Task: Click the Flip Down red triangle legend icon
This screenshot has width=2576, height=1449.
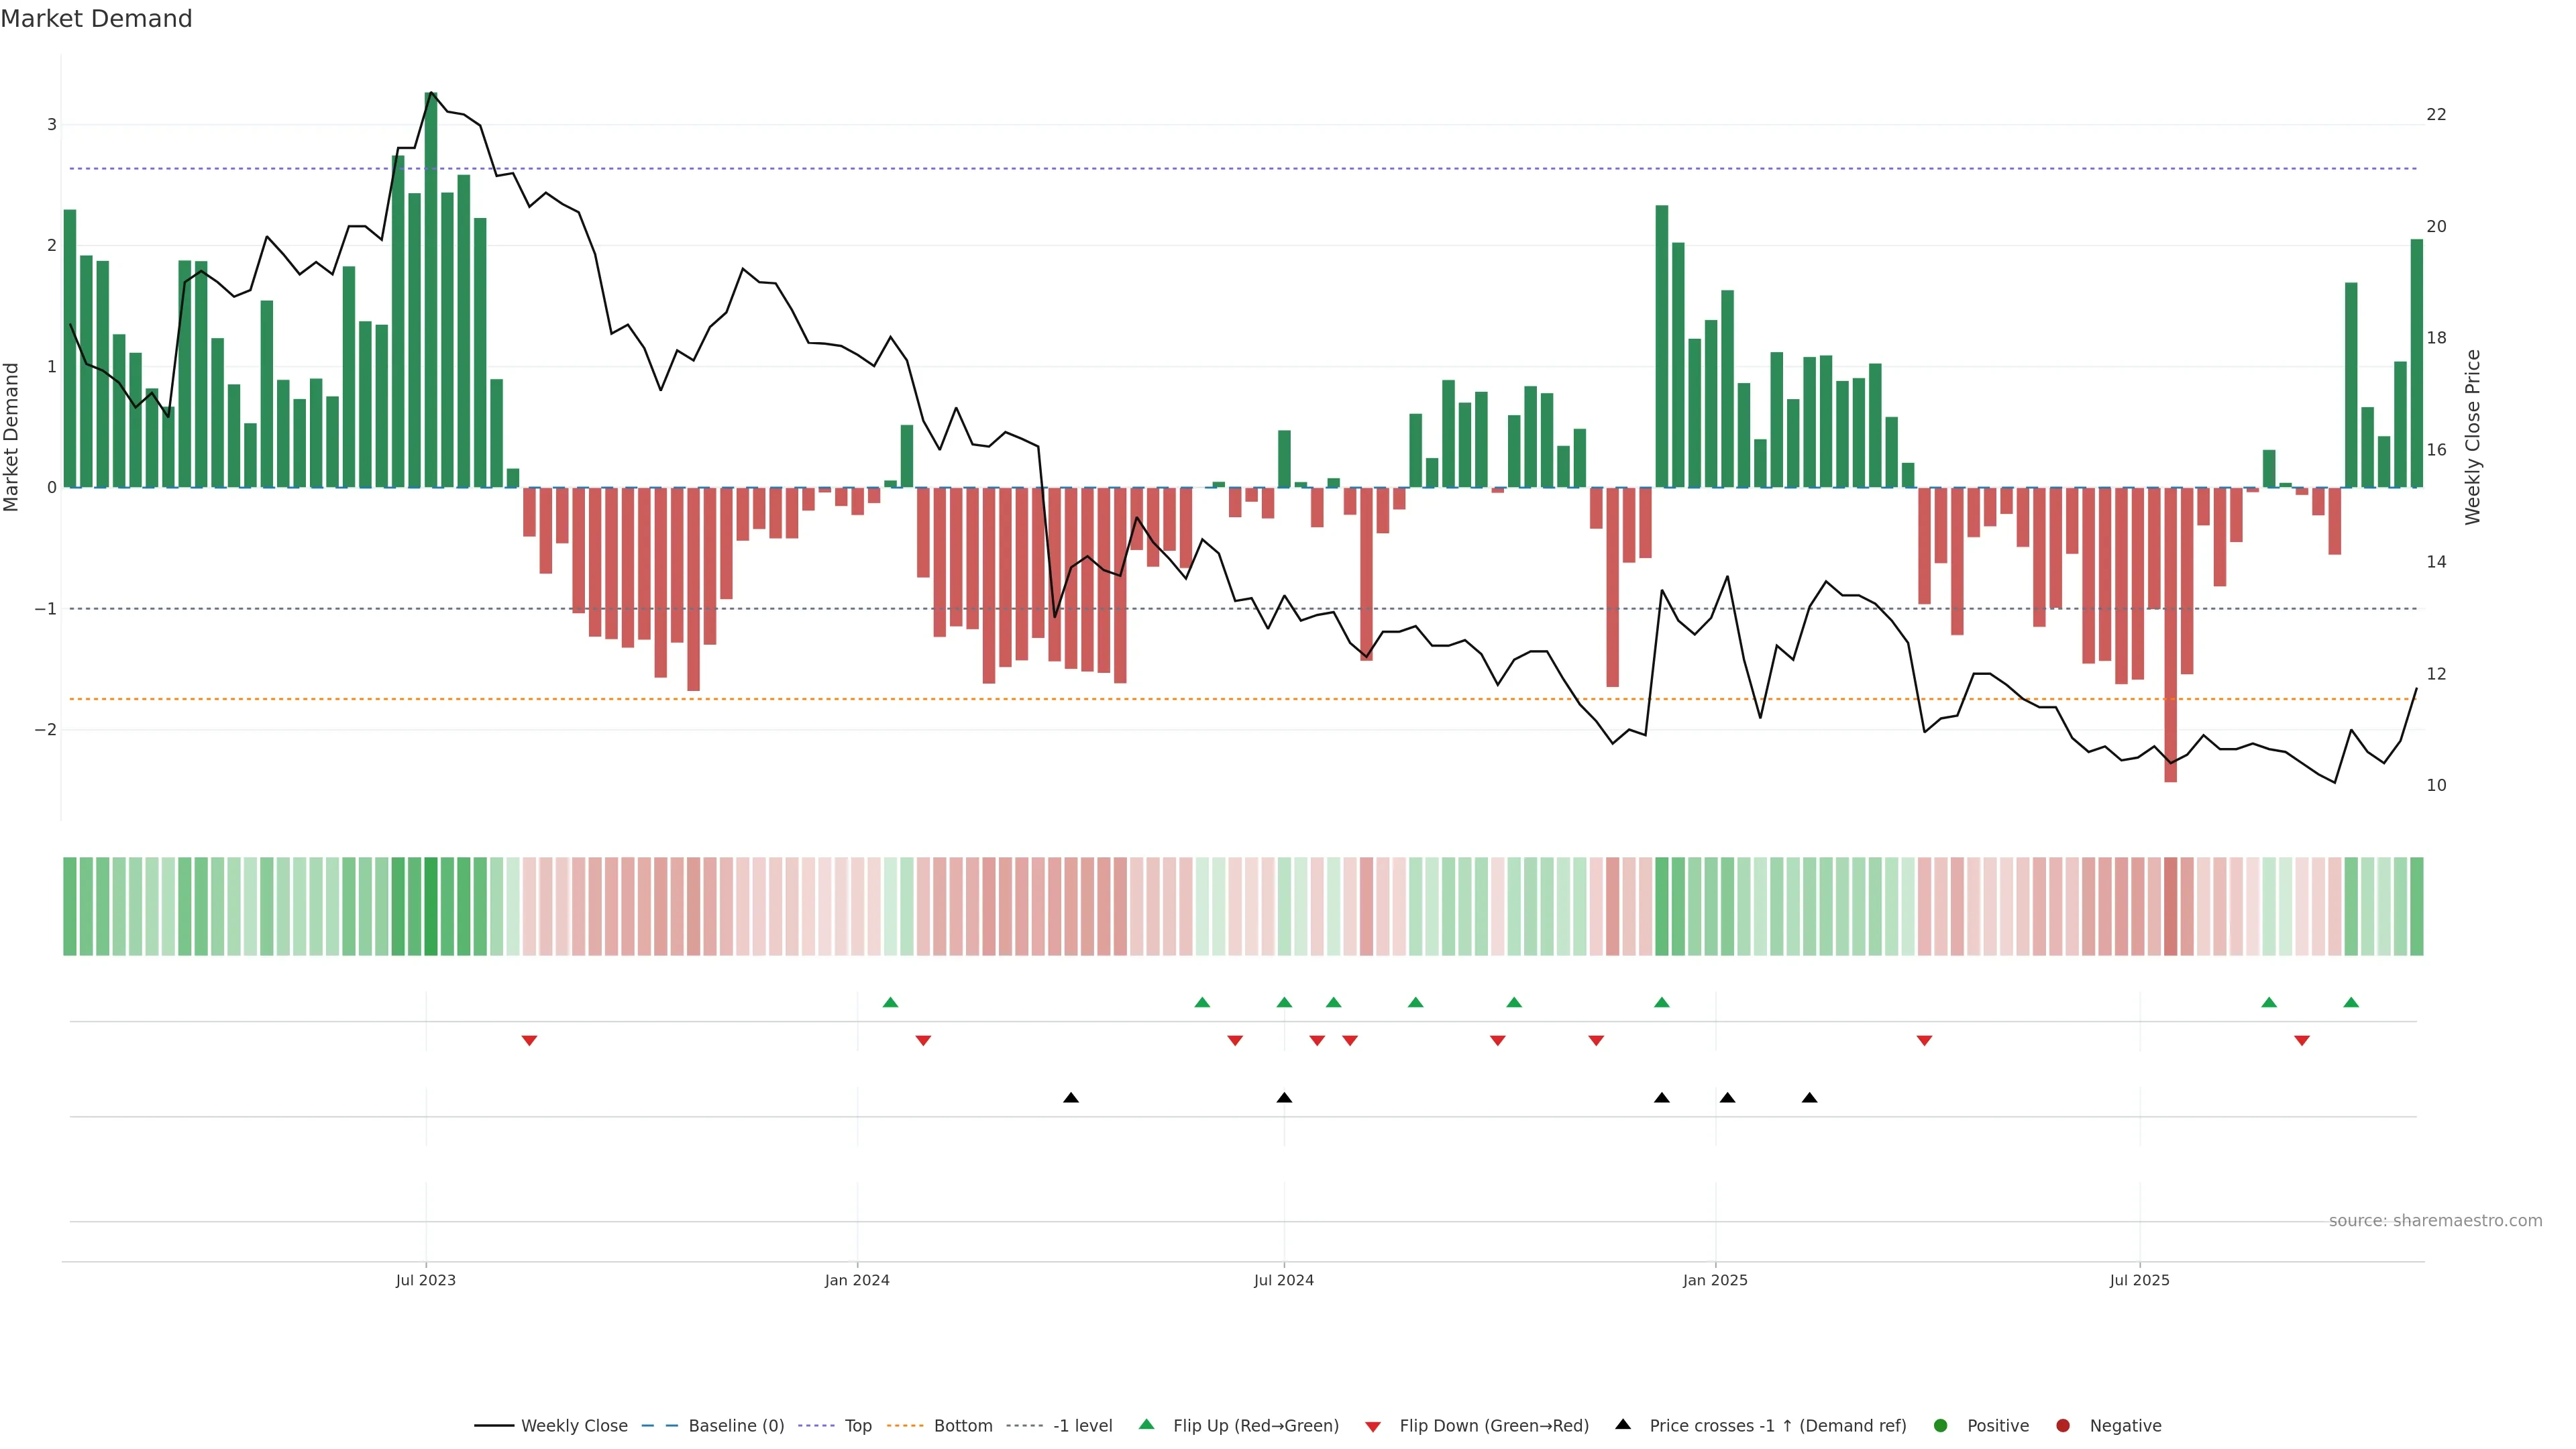Action: [x=1373, y=1427]
